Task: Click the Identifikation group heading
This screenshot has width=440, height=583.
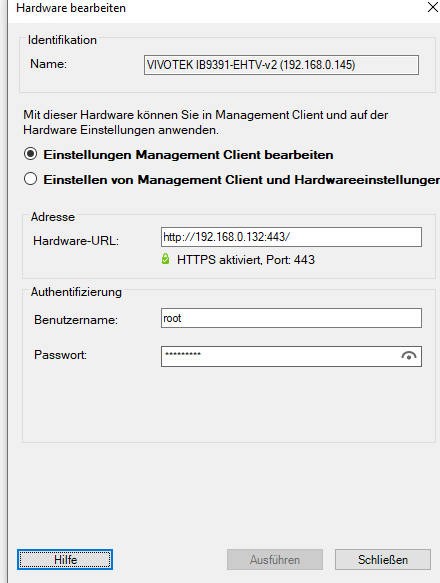Action: coord(62,40)
